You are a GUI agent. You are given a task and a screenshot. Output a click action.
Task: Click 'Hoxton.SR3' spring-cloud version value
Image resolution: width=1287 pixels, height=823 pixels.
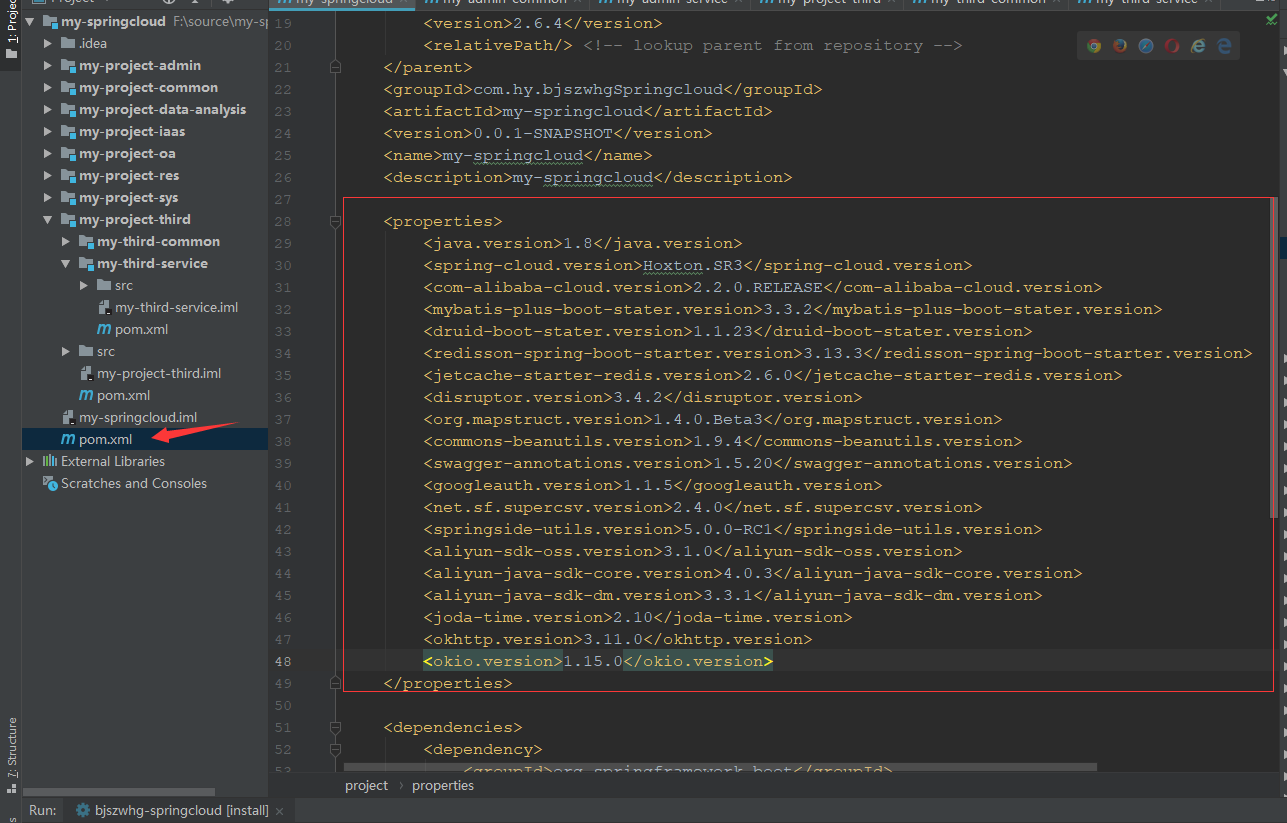tap(692, 266)
